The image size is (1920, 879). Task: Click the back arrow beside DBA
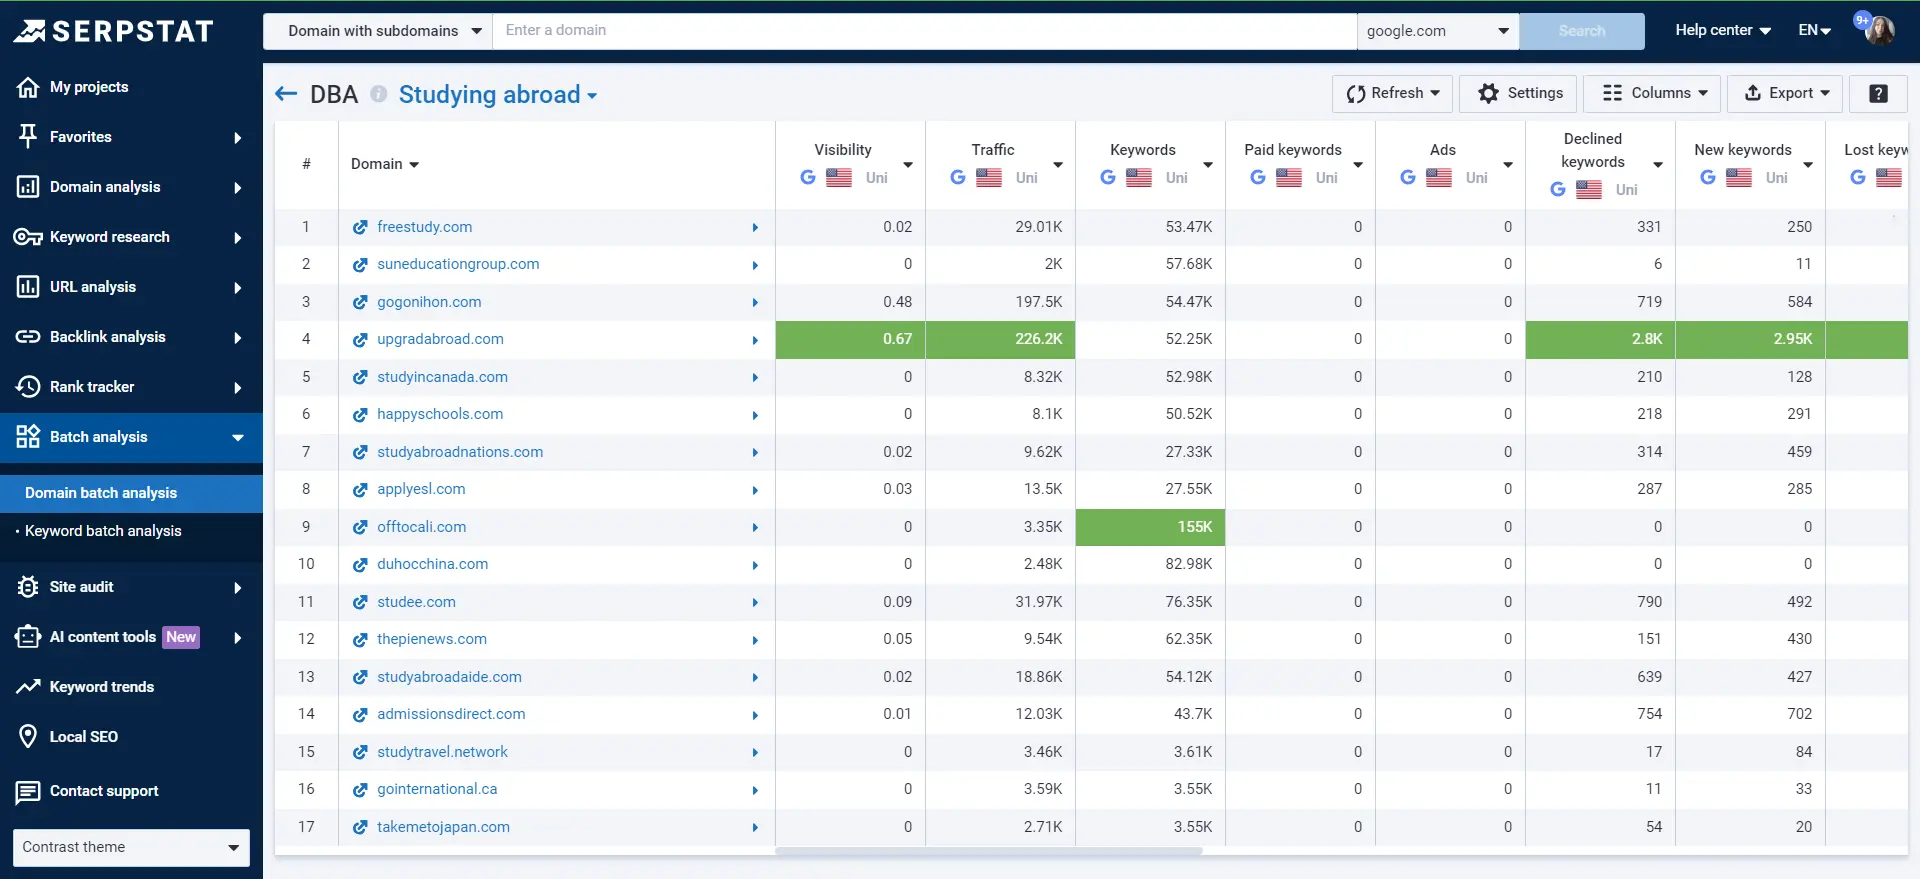click(286, 94)
